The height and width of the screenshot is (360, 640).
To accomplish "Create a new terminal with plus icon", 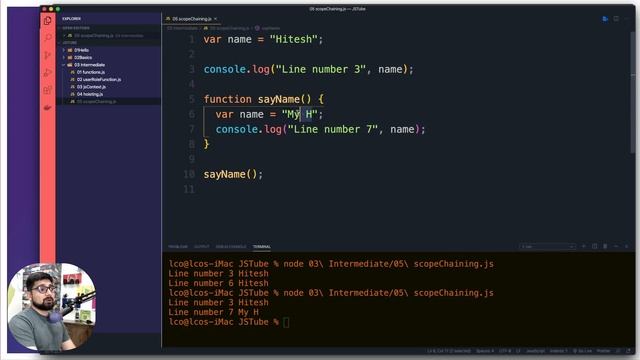I will 584,246.
